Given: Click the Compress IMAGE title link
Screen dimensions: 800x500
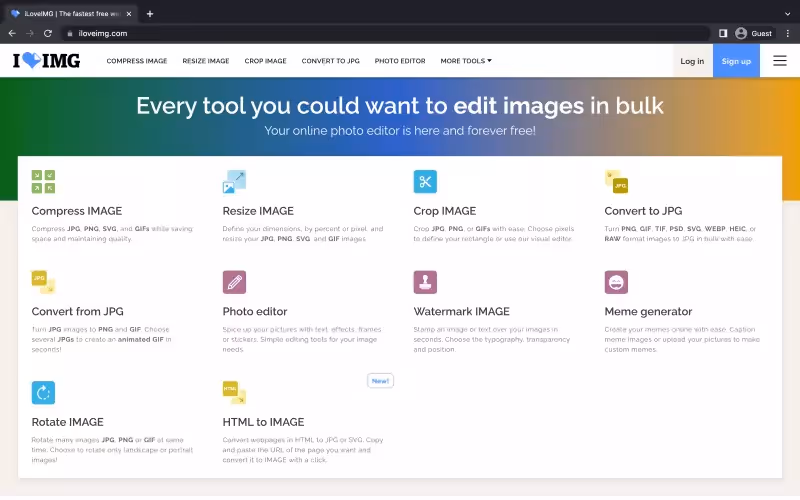Looking at the screenshot, I should [77, 211].
